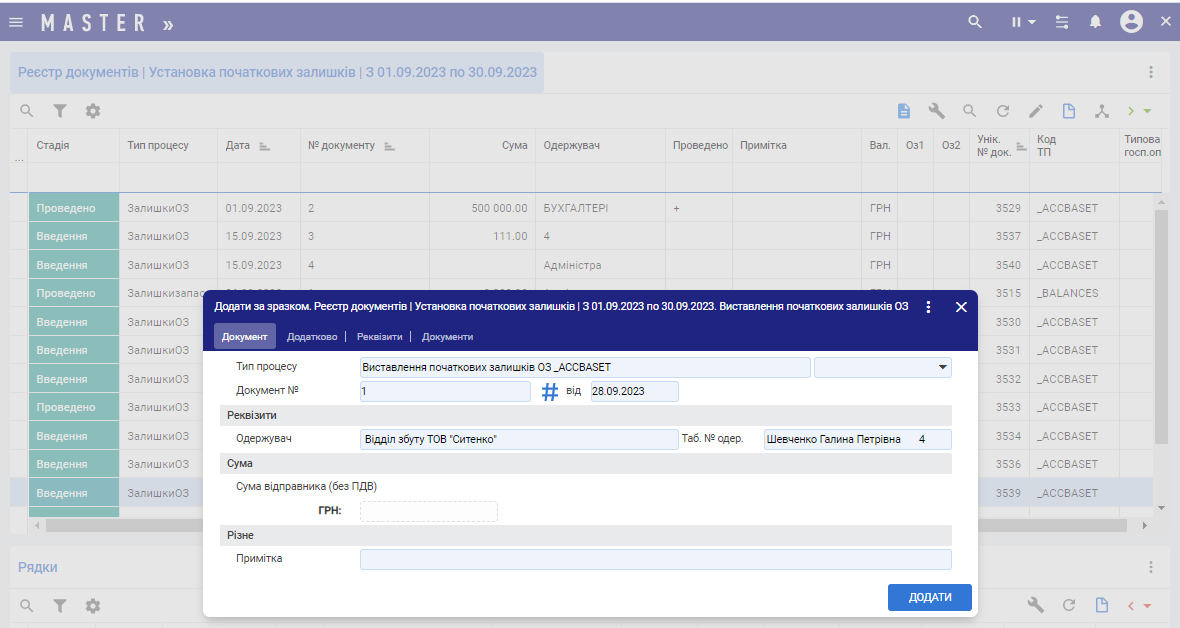
Task: Click the refresh icon in registry toolbar
Action: [x=1003, y=111]
